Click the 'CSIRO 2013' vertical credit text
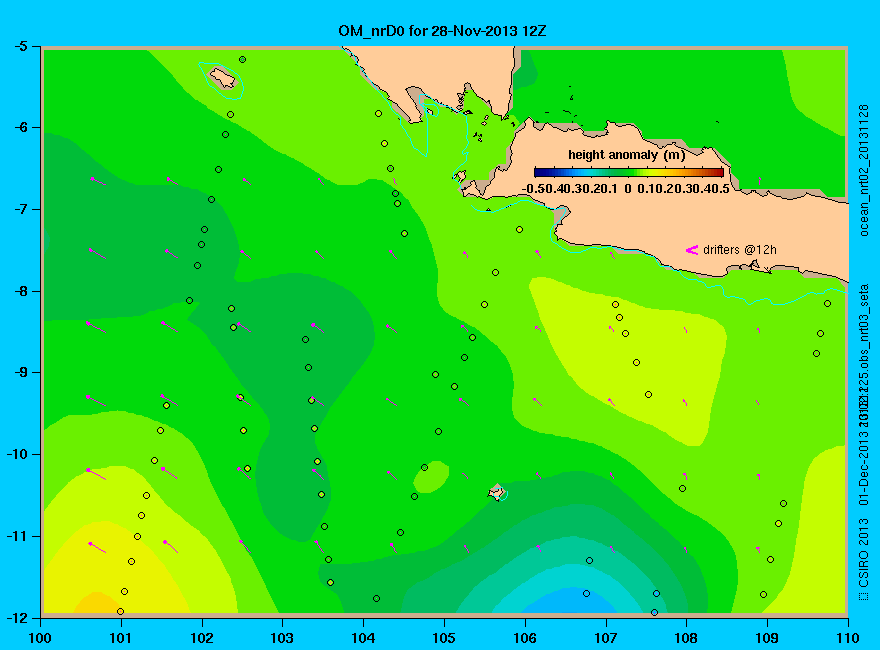This screenshot has width=880, height=650. point(864,553)
